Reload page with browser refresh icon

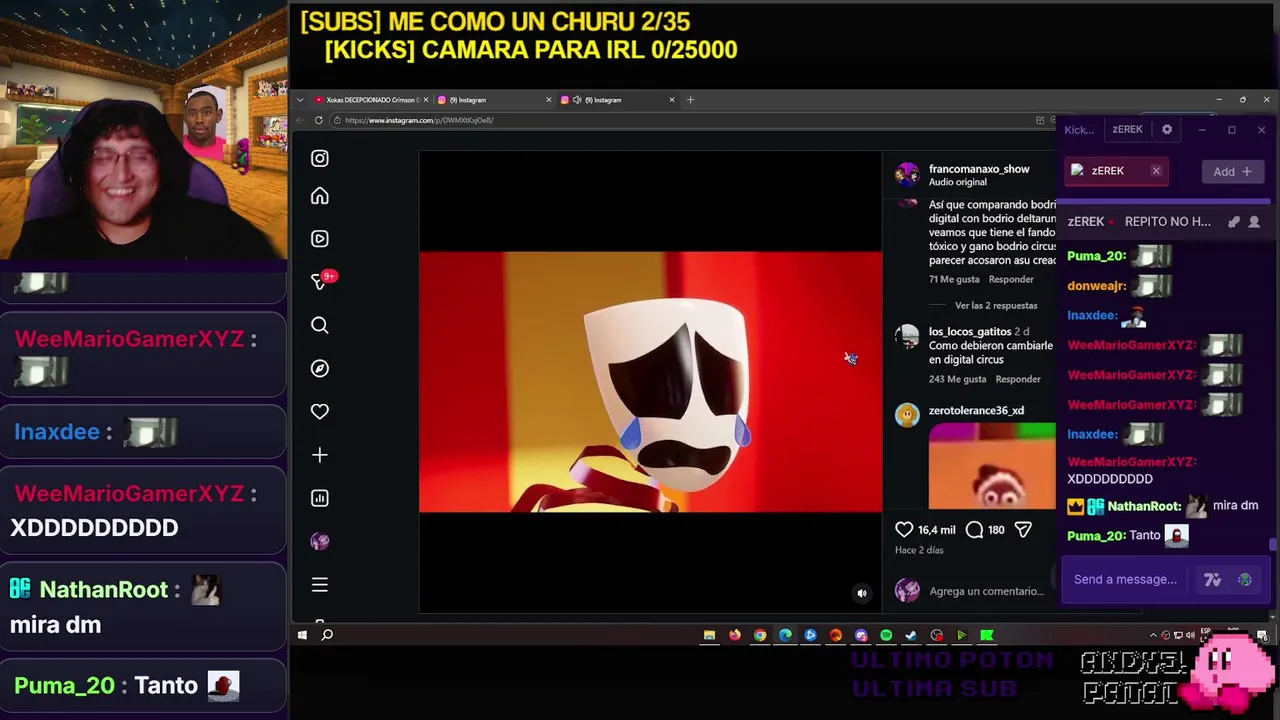[319, 120]
